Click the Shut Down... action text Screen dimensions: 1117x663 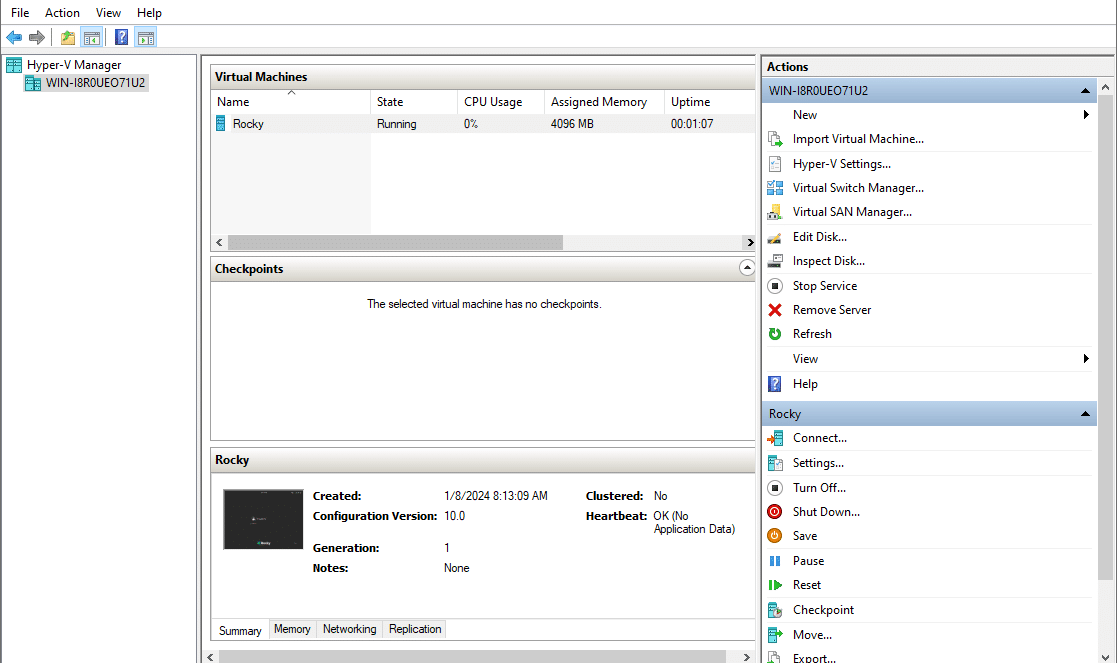pos(826,512)
